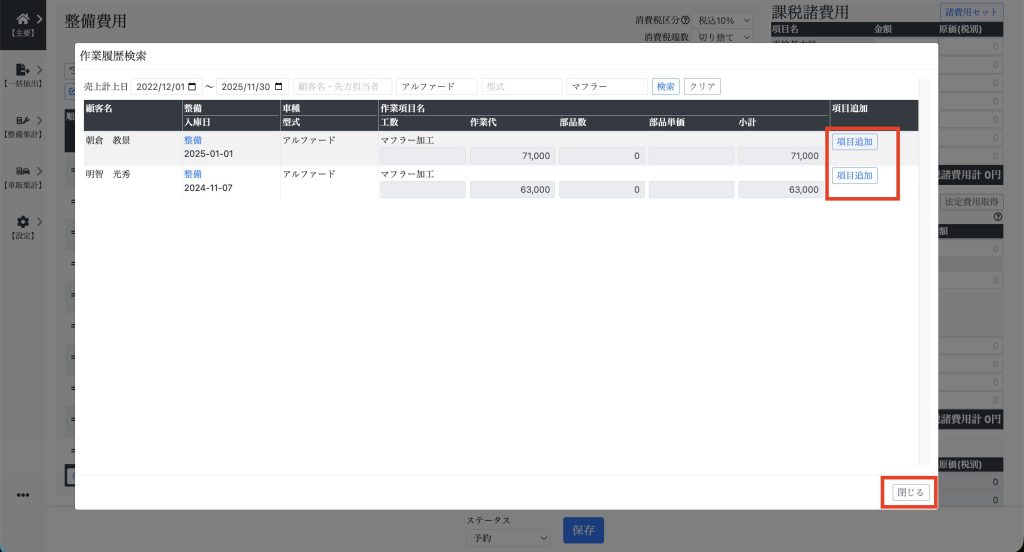This screenshot has width=1024, height=552.
Task: Open 整備 link dated 2025-01-01
Action: [193, 141]
